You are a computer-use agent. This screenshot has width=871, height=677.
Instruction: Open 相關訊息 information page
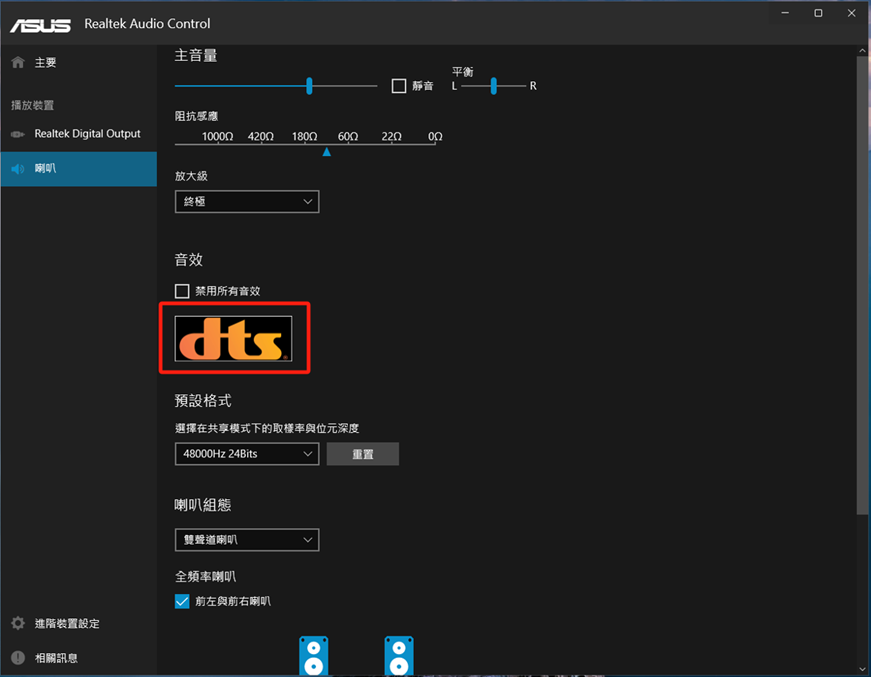(x=79, y=658)
